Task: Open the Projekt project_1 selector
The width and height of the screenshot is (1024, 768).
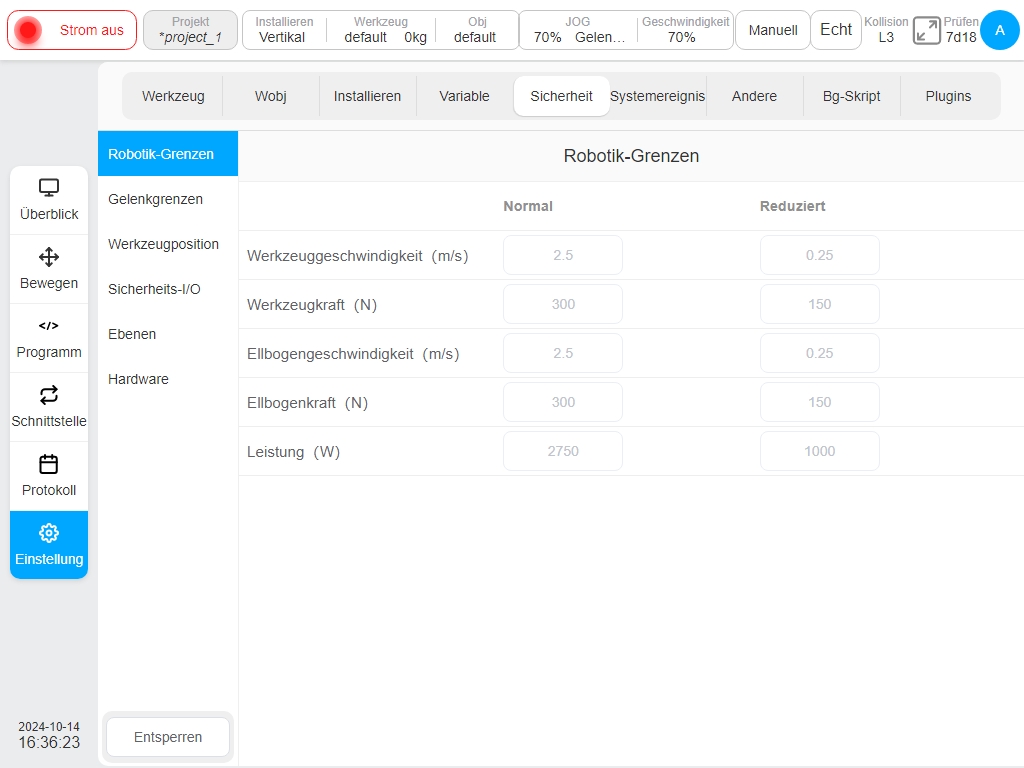Action: pyautogui.click(x=190, y=30)
